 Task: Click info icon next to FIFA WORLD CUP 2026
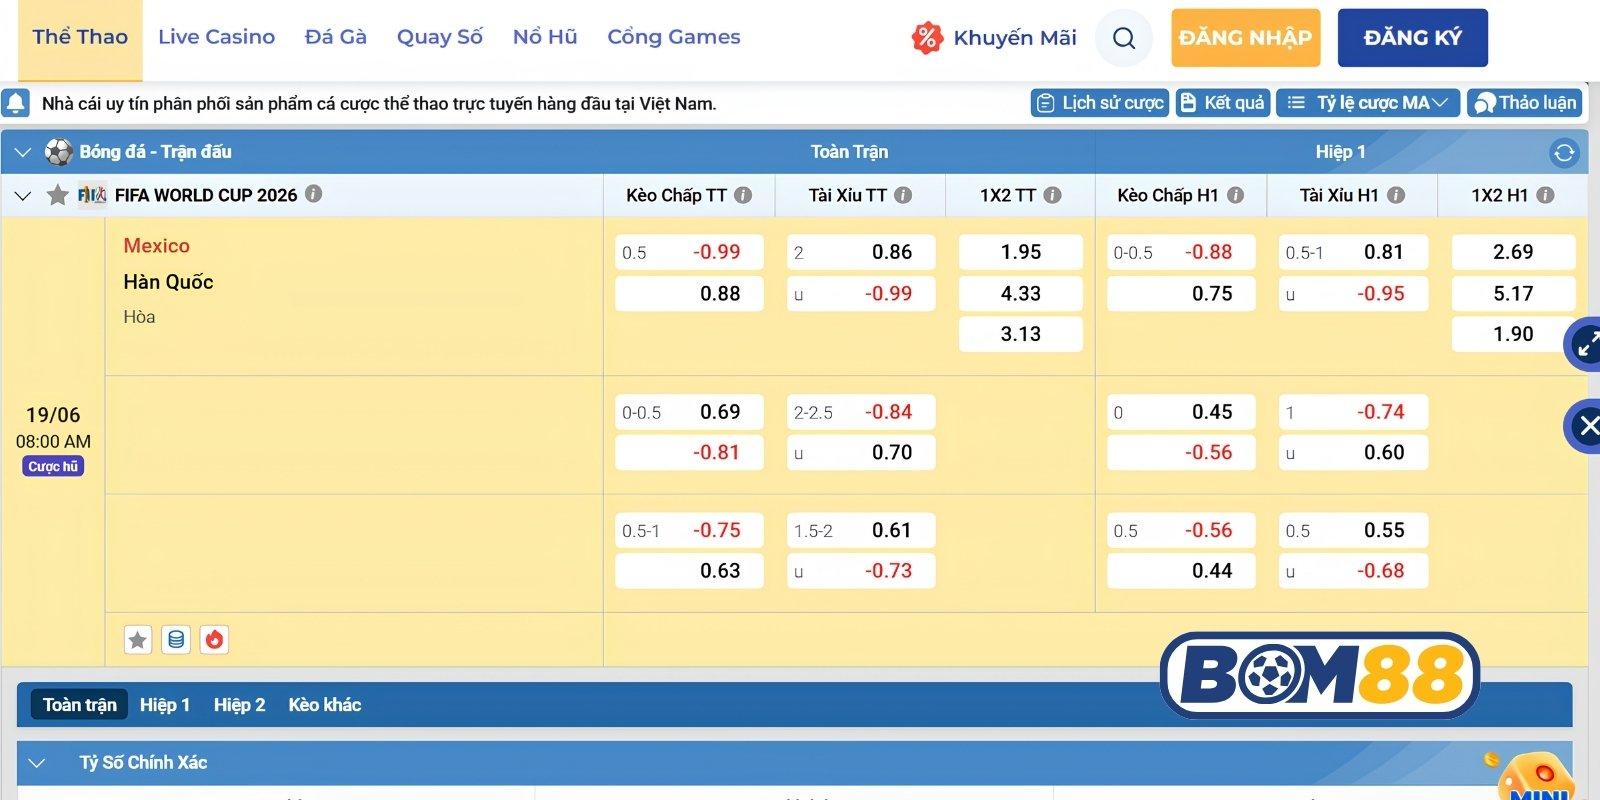click(x=314, y=194)
